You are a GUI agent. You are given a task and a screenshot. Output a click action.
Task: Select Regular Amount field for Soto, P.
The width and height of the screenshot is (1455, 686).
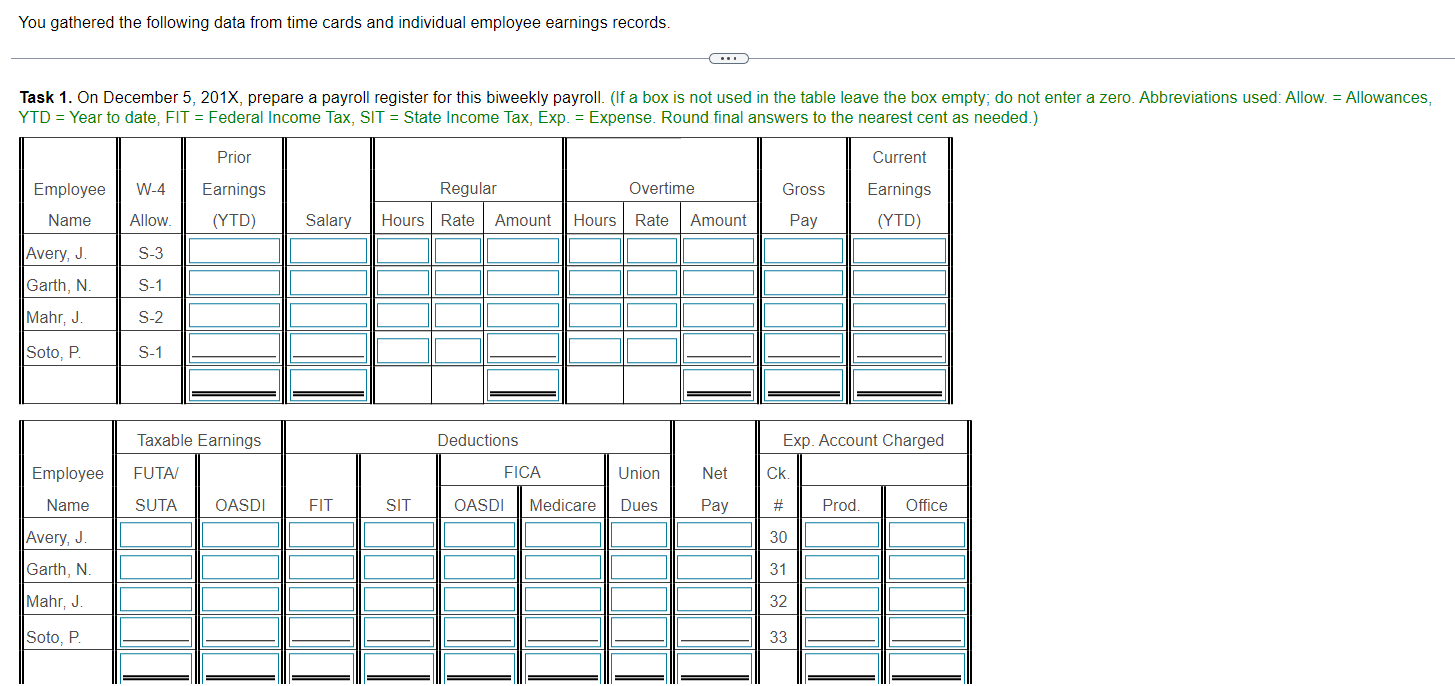[523, 347]
